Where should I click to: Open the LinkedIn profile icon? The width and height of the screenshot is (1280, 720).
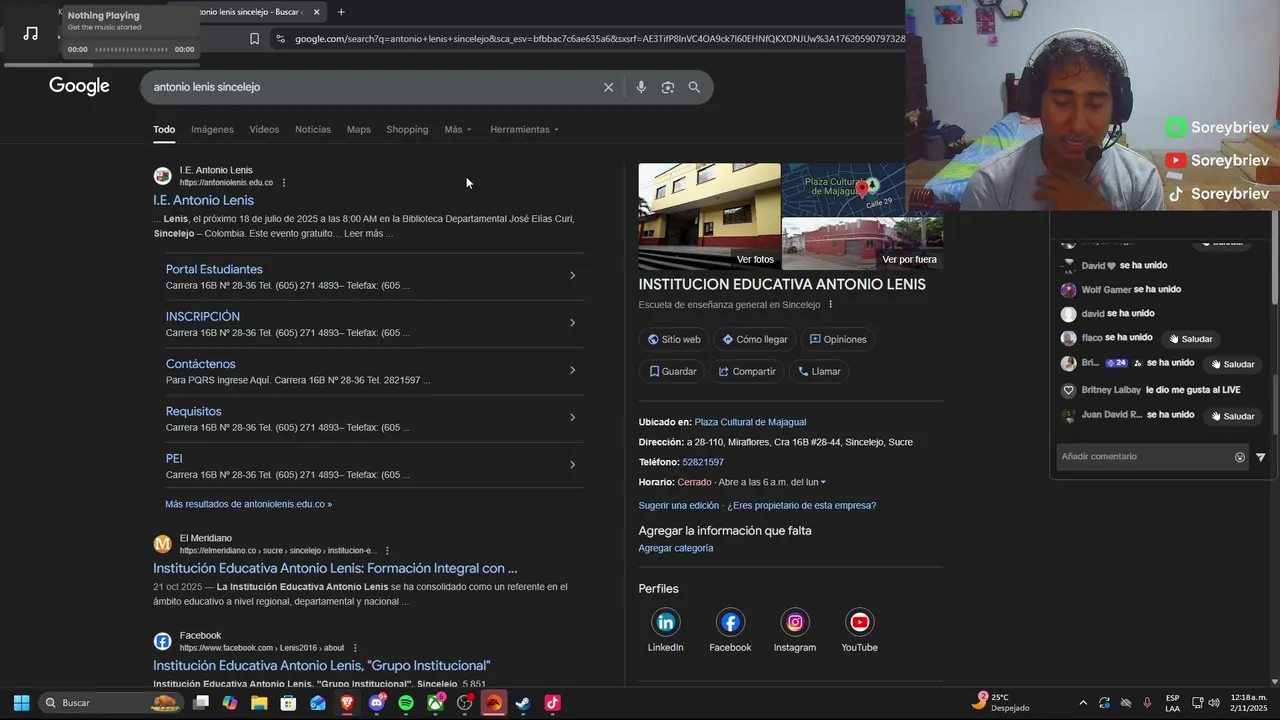coord(666,622)
